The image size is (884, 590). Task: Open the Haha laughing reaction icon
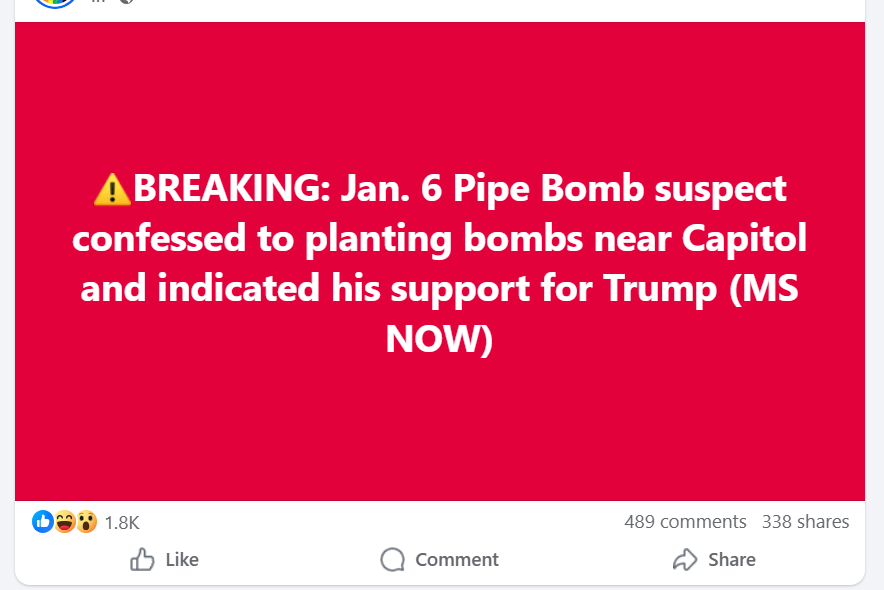coord(65,521)
